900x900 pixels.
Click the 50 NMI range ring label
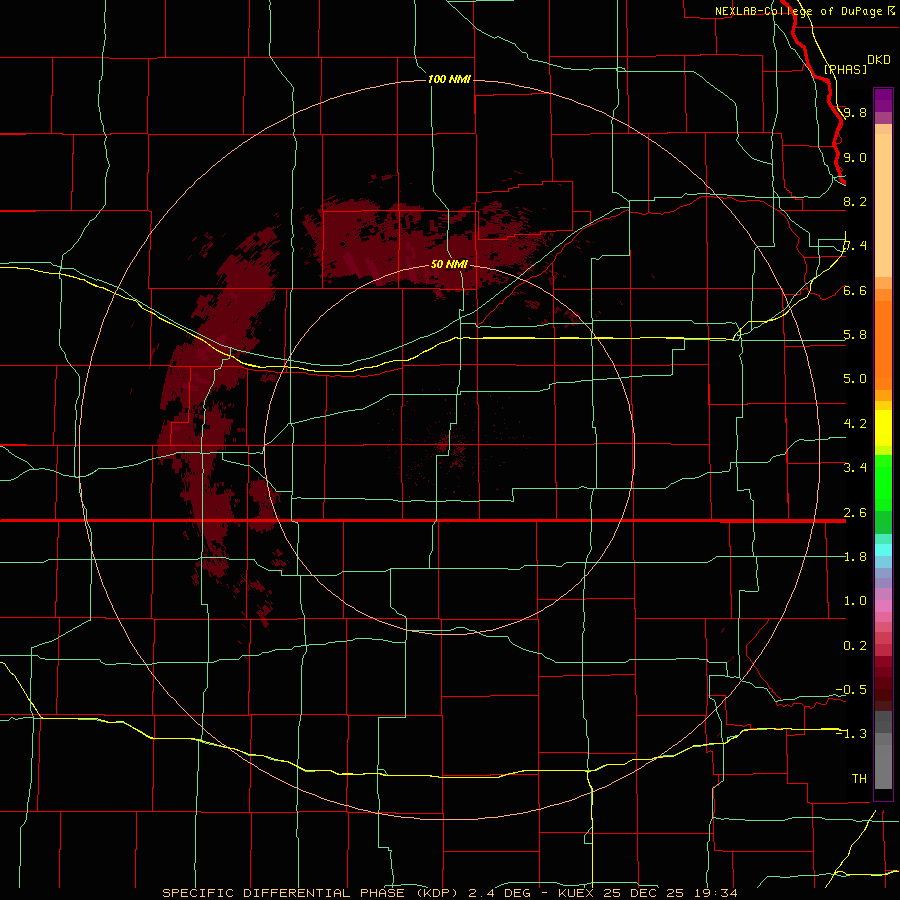(x=449, y=264)
